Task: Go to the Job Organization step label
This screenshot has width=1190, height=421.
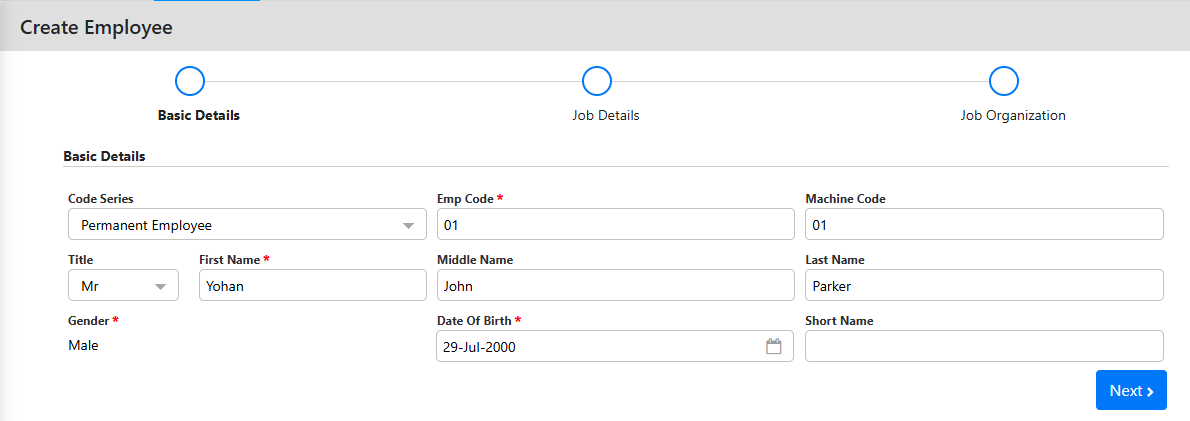Action: [1012, 115]
